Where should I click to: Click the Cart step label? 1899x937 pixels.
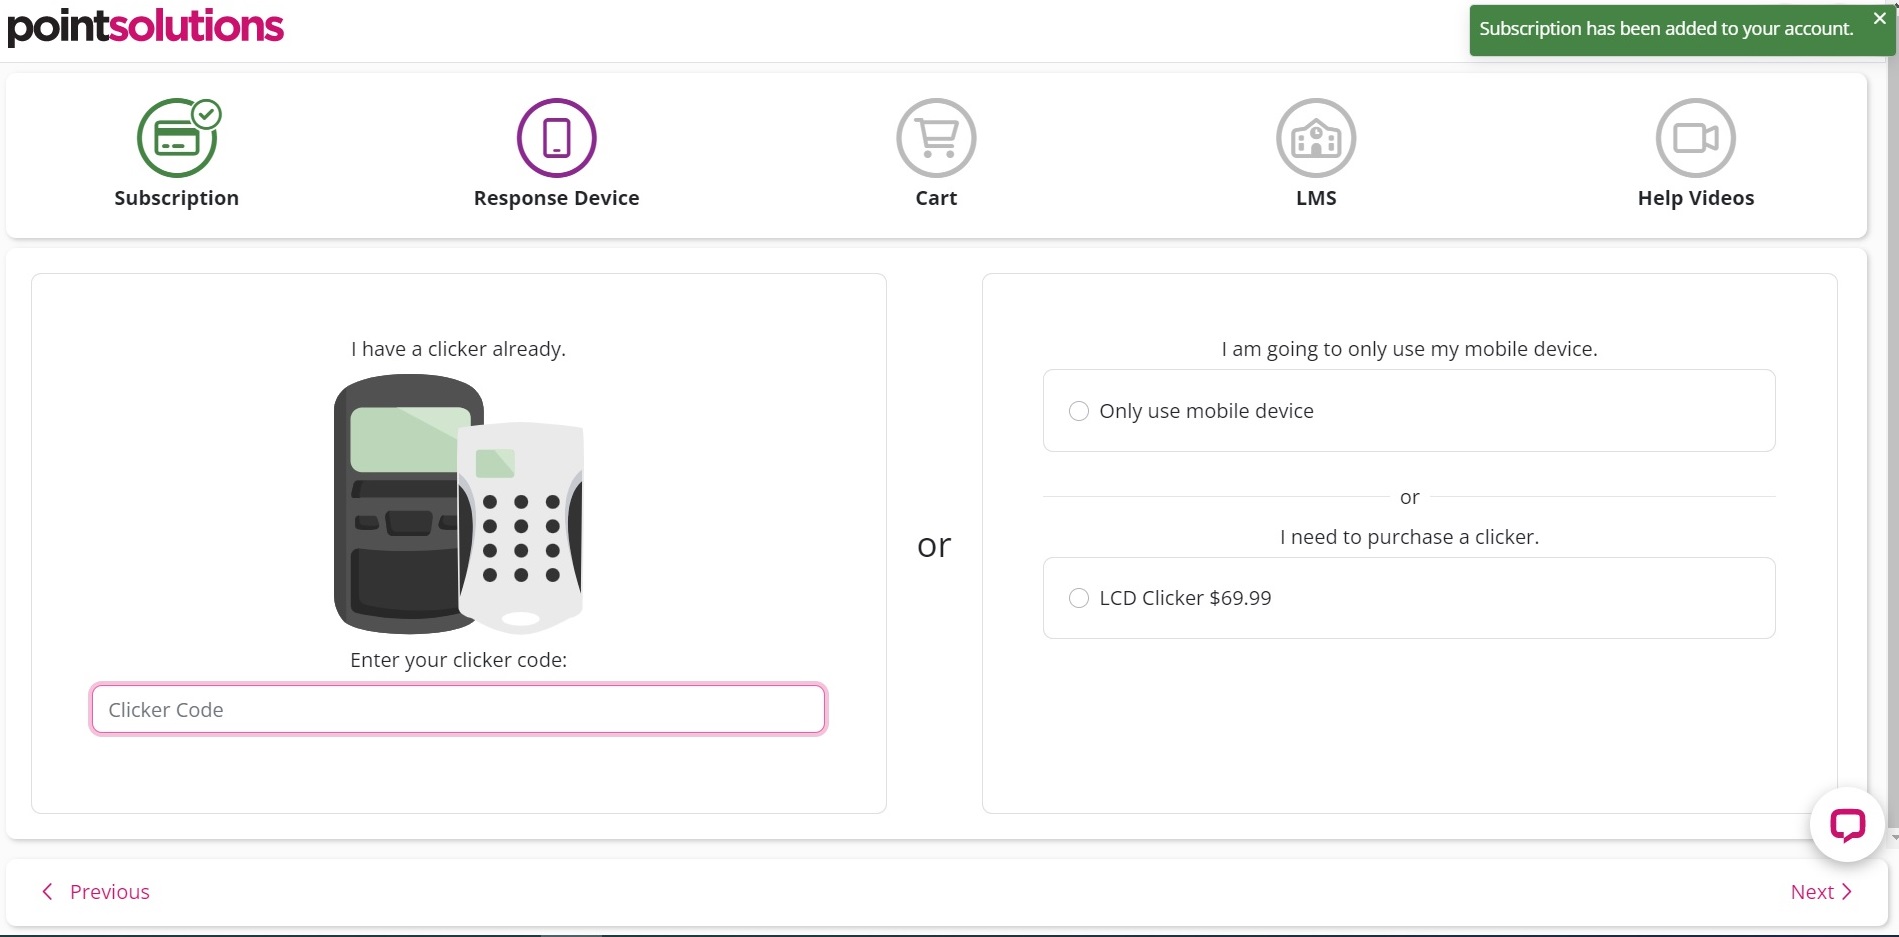[x=936, y=198]
